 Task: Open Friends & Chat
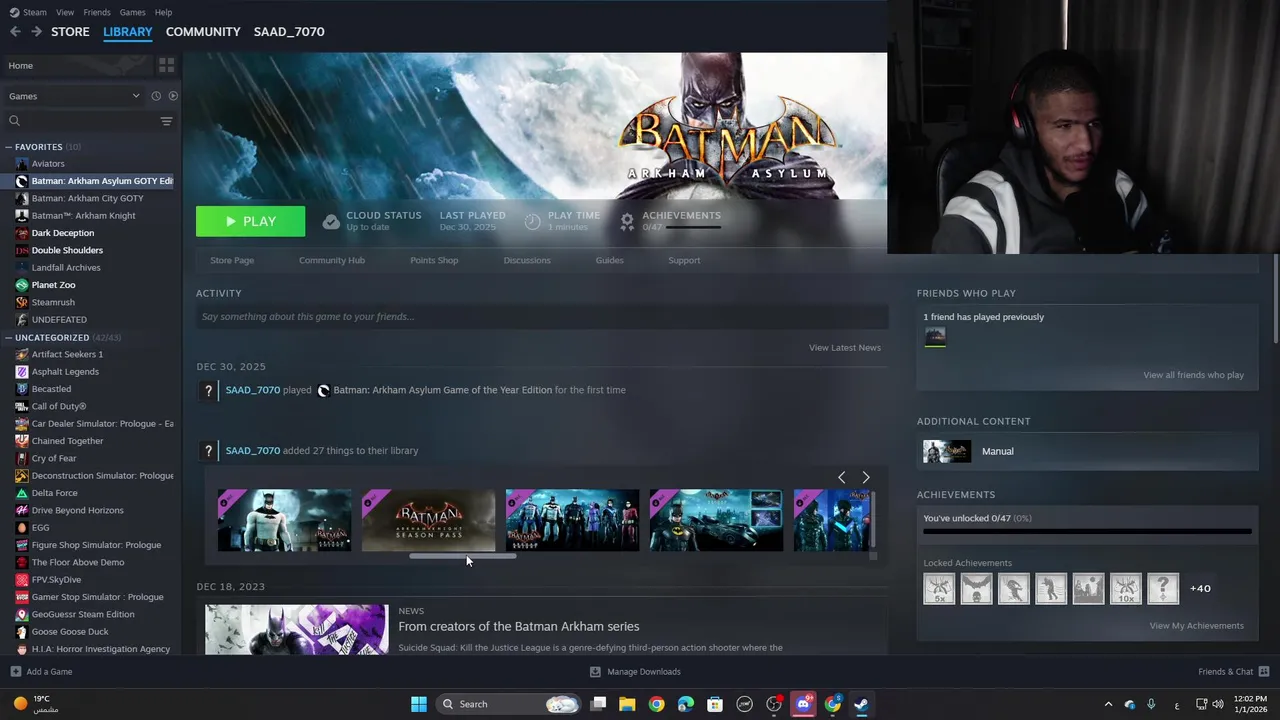coord(1233,672)
